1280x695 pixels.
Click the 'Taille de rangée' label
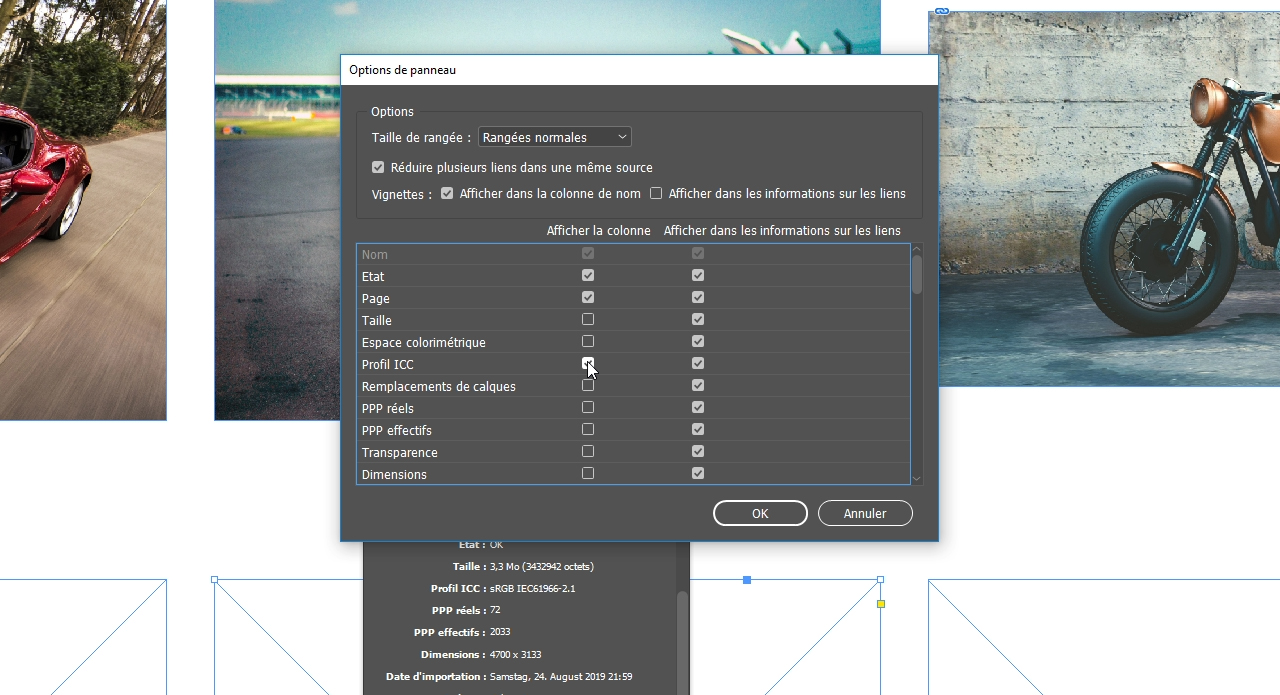pos(422,138)
